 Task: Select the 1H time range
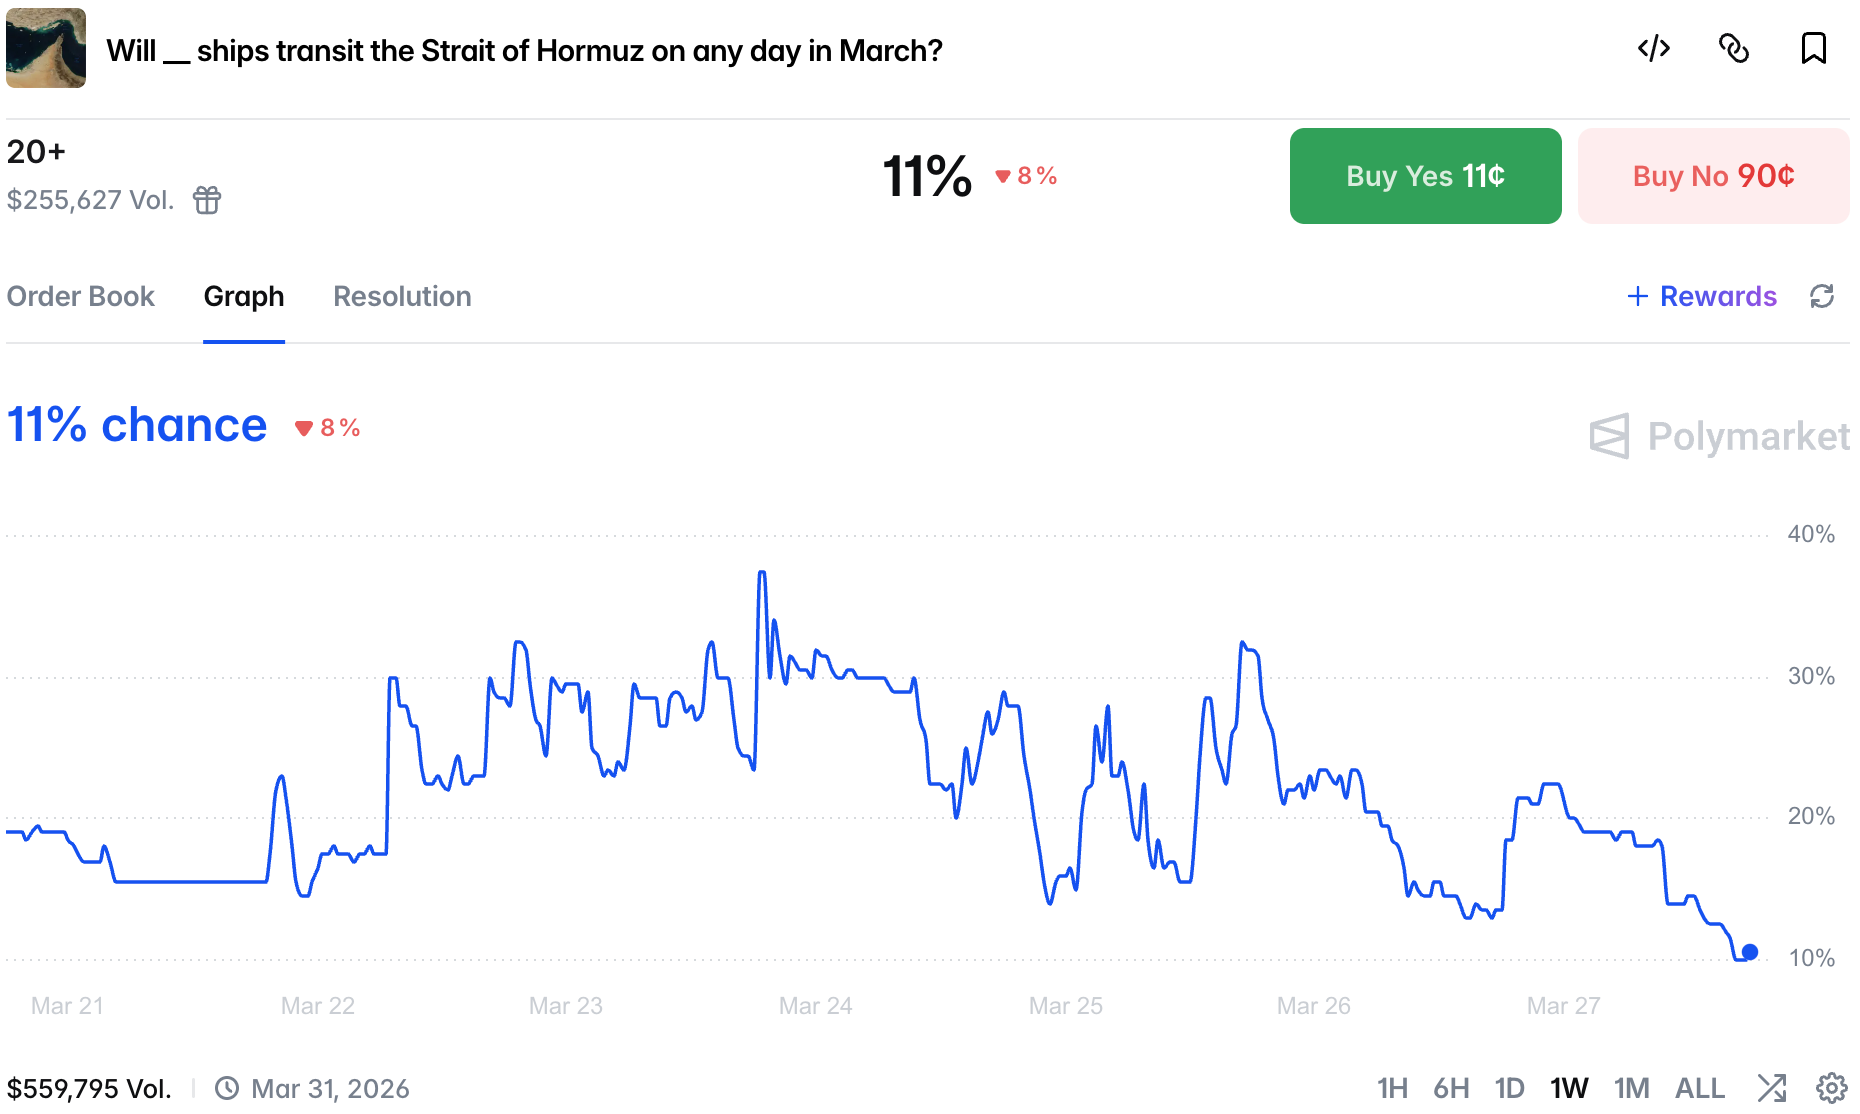click(x=1391, y=1088)
